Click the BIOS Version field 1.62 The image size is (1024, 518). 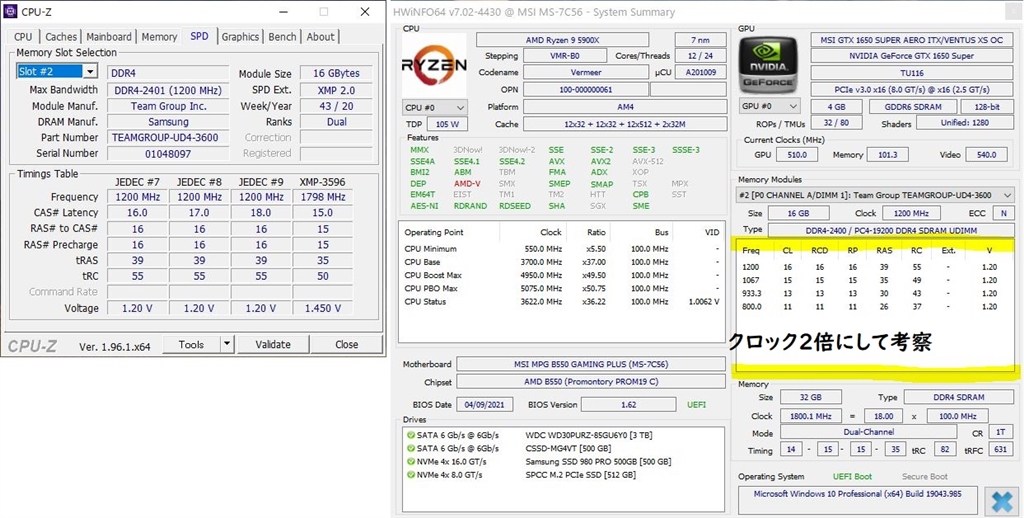pyautogui.click(x=628, y=405)
